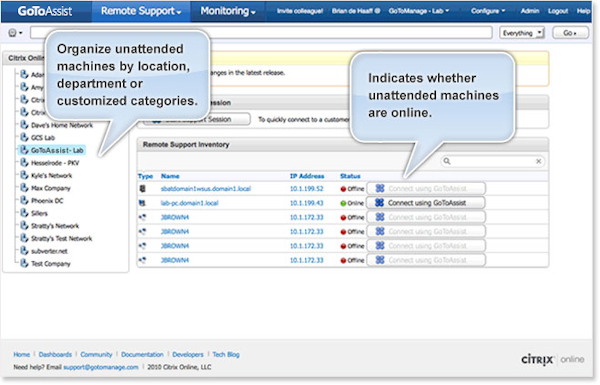Image resolution: width=600 pixels, height=385 pixels.
Task: Select Max Company in the tree
Action: (51, 188)
